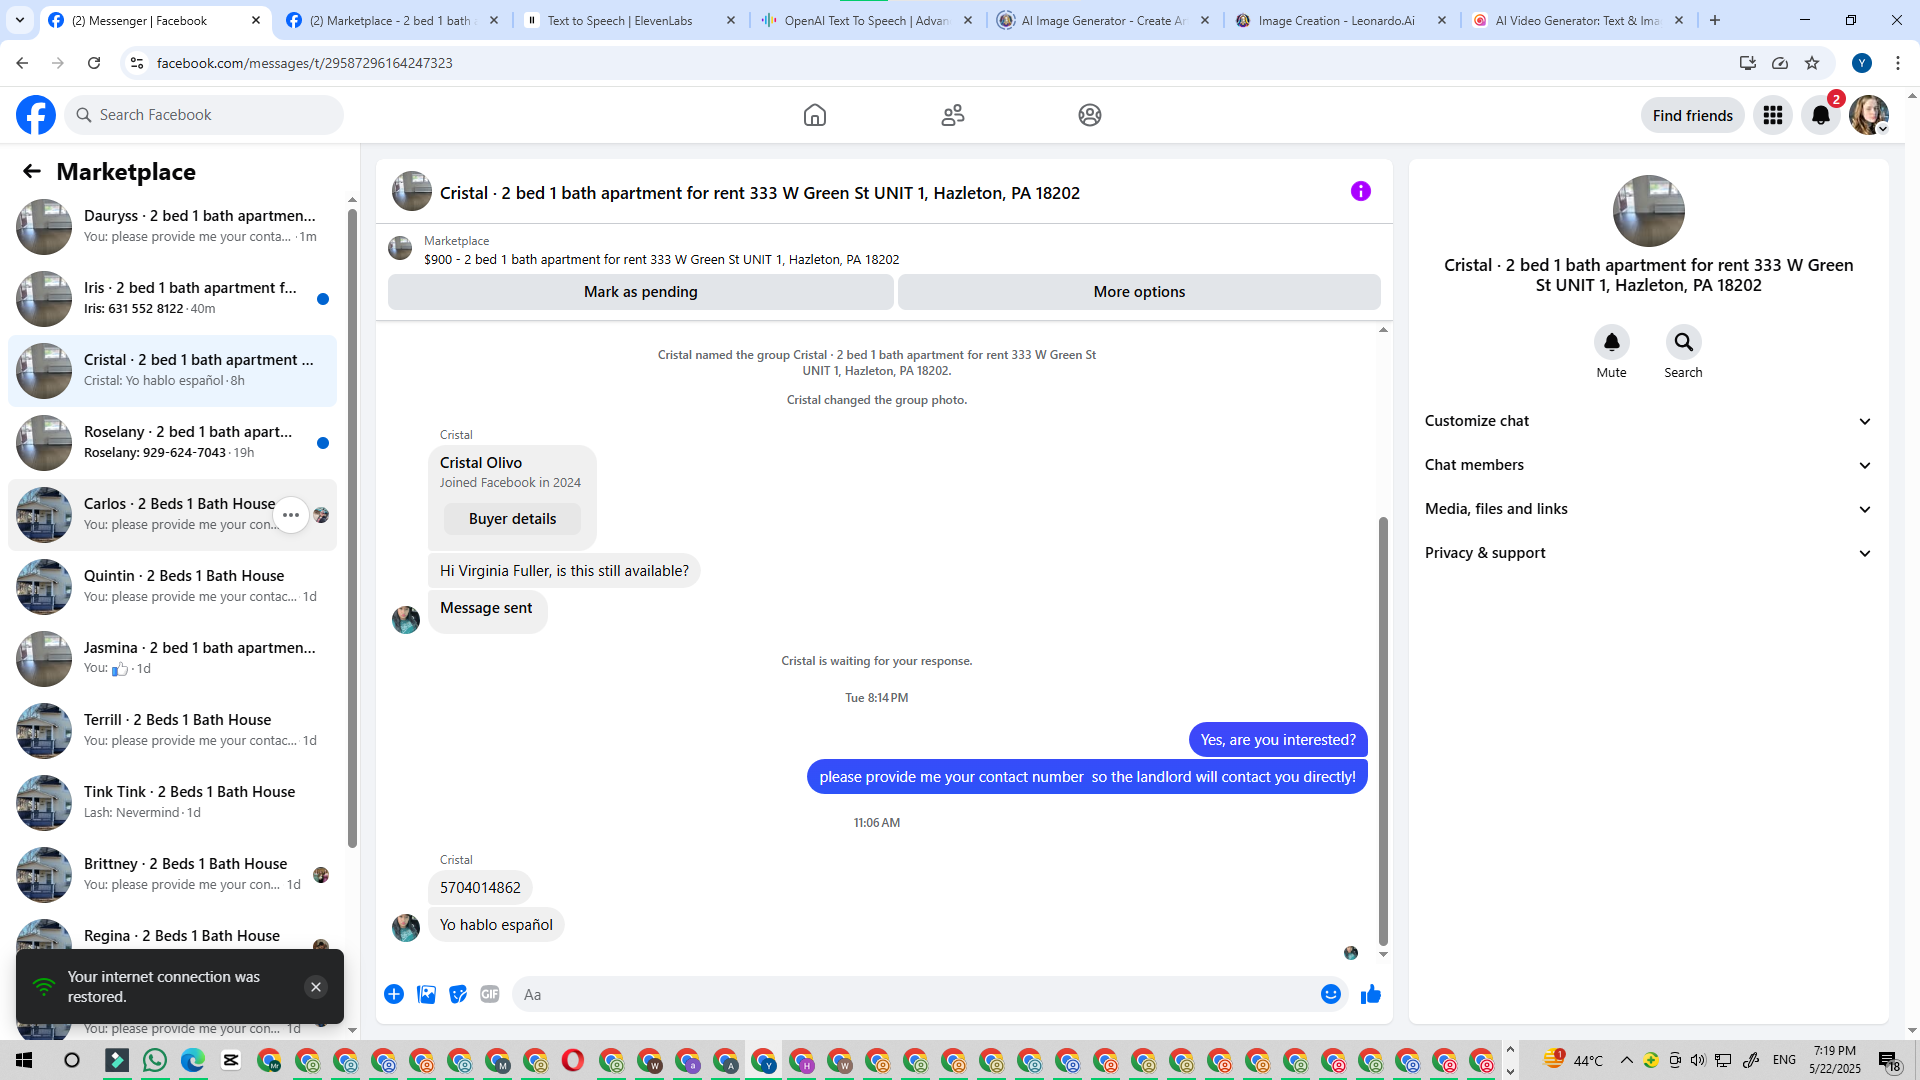Open Buyer details for Cristal Olivo
Image resolution: width=1920 pixels, height=1080 pixels.
click(x=512, y=519)
